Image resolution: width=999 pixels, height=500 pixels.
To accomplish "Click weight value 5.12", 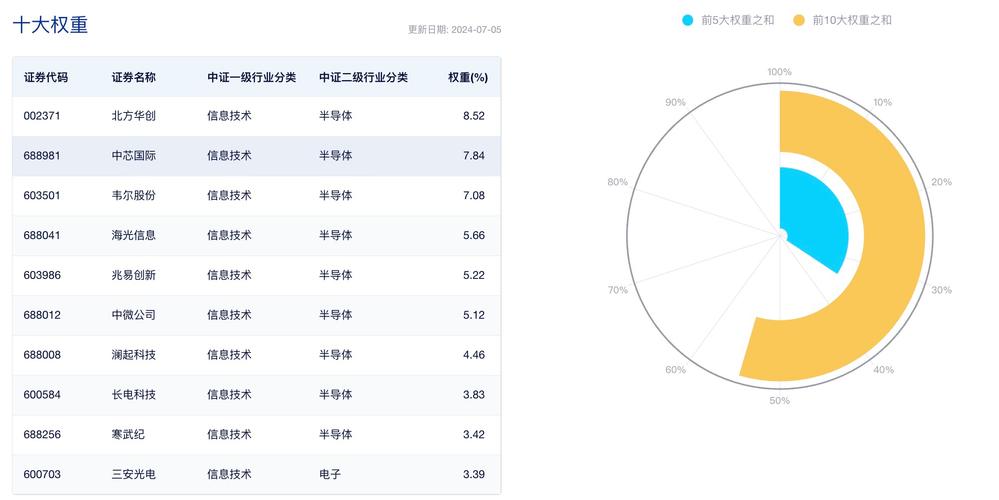I will click(x=474, y=315).
